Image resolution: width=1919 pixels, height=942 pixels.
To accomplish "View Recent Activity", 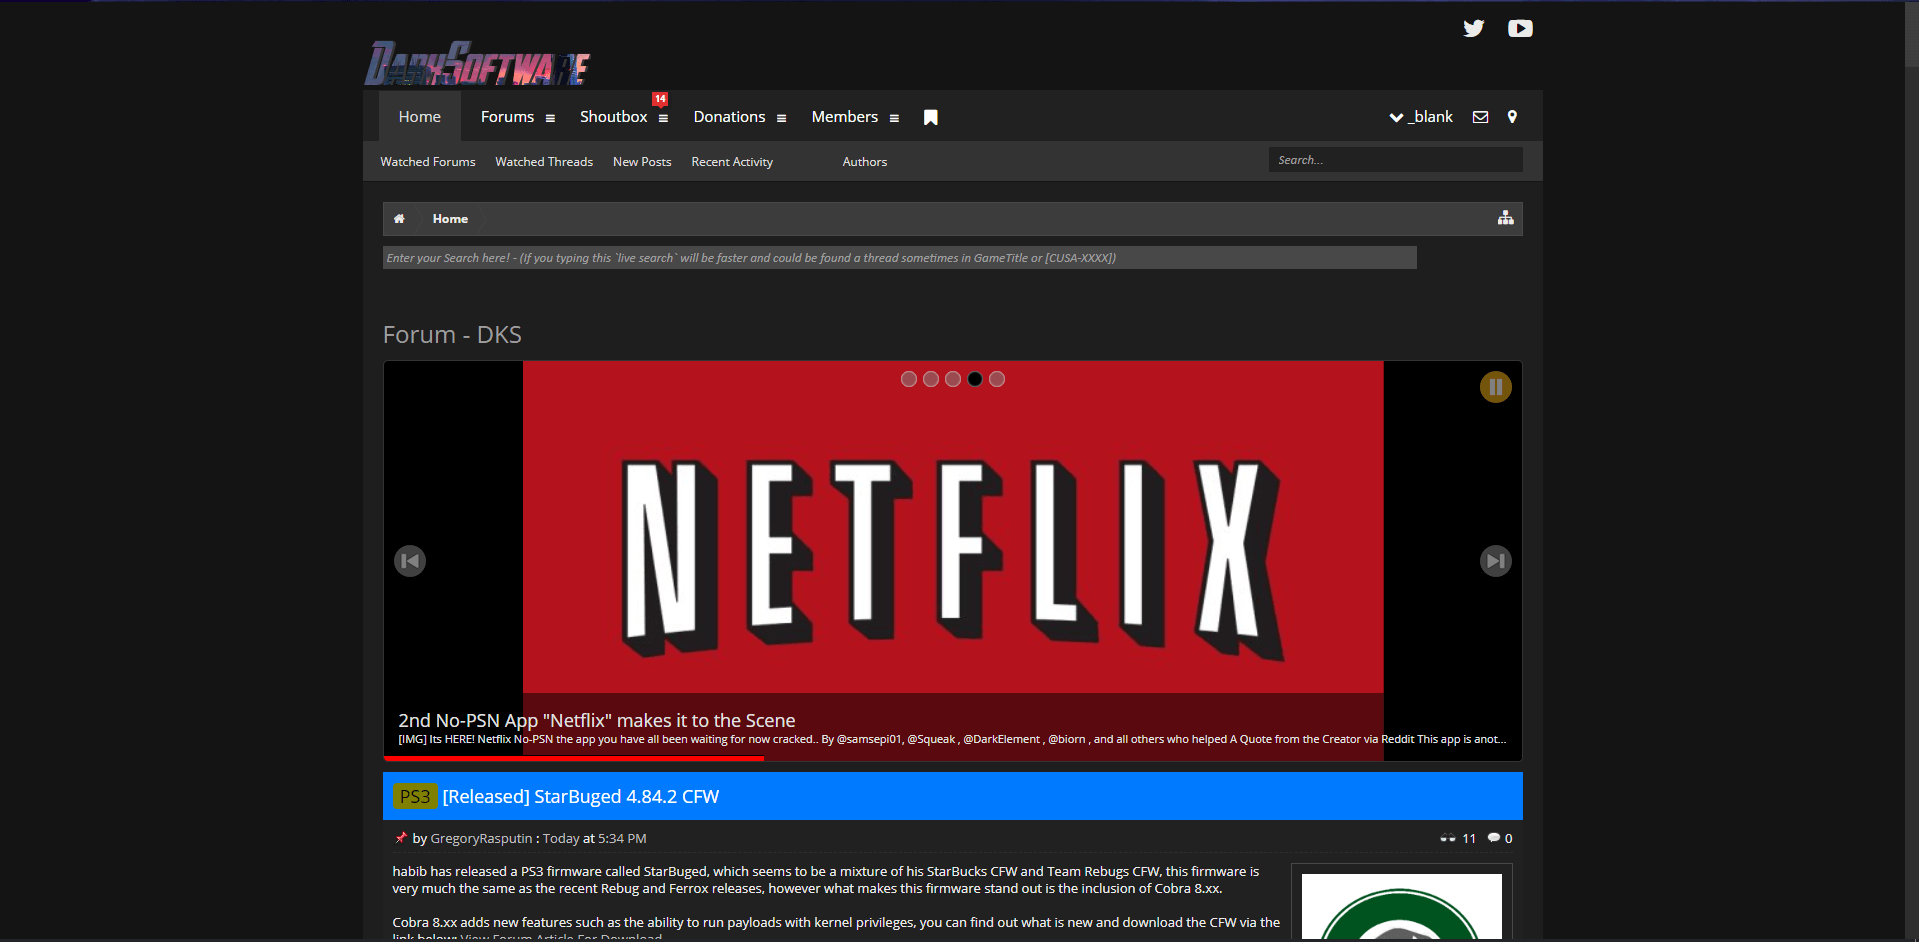I will click(732, 162).
